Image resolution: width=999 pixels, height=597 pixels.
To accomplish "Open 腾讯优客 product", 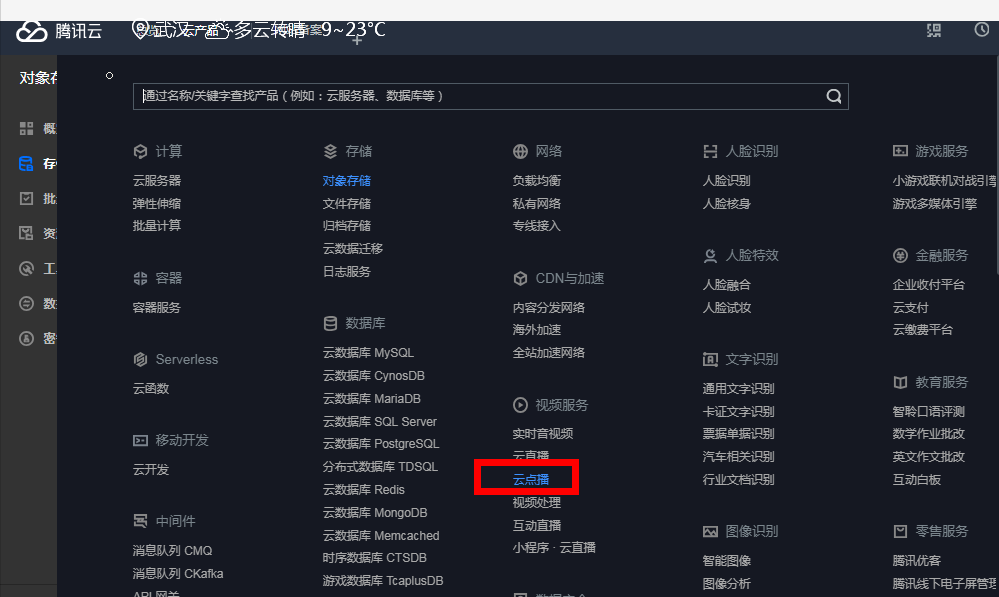I will pos(916,561).
